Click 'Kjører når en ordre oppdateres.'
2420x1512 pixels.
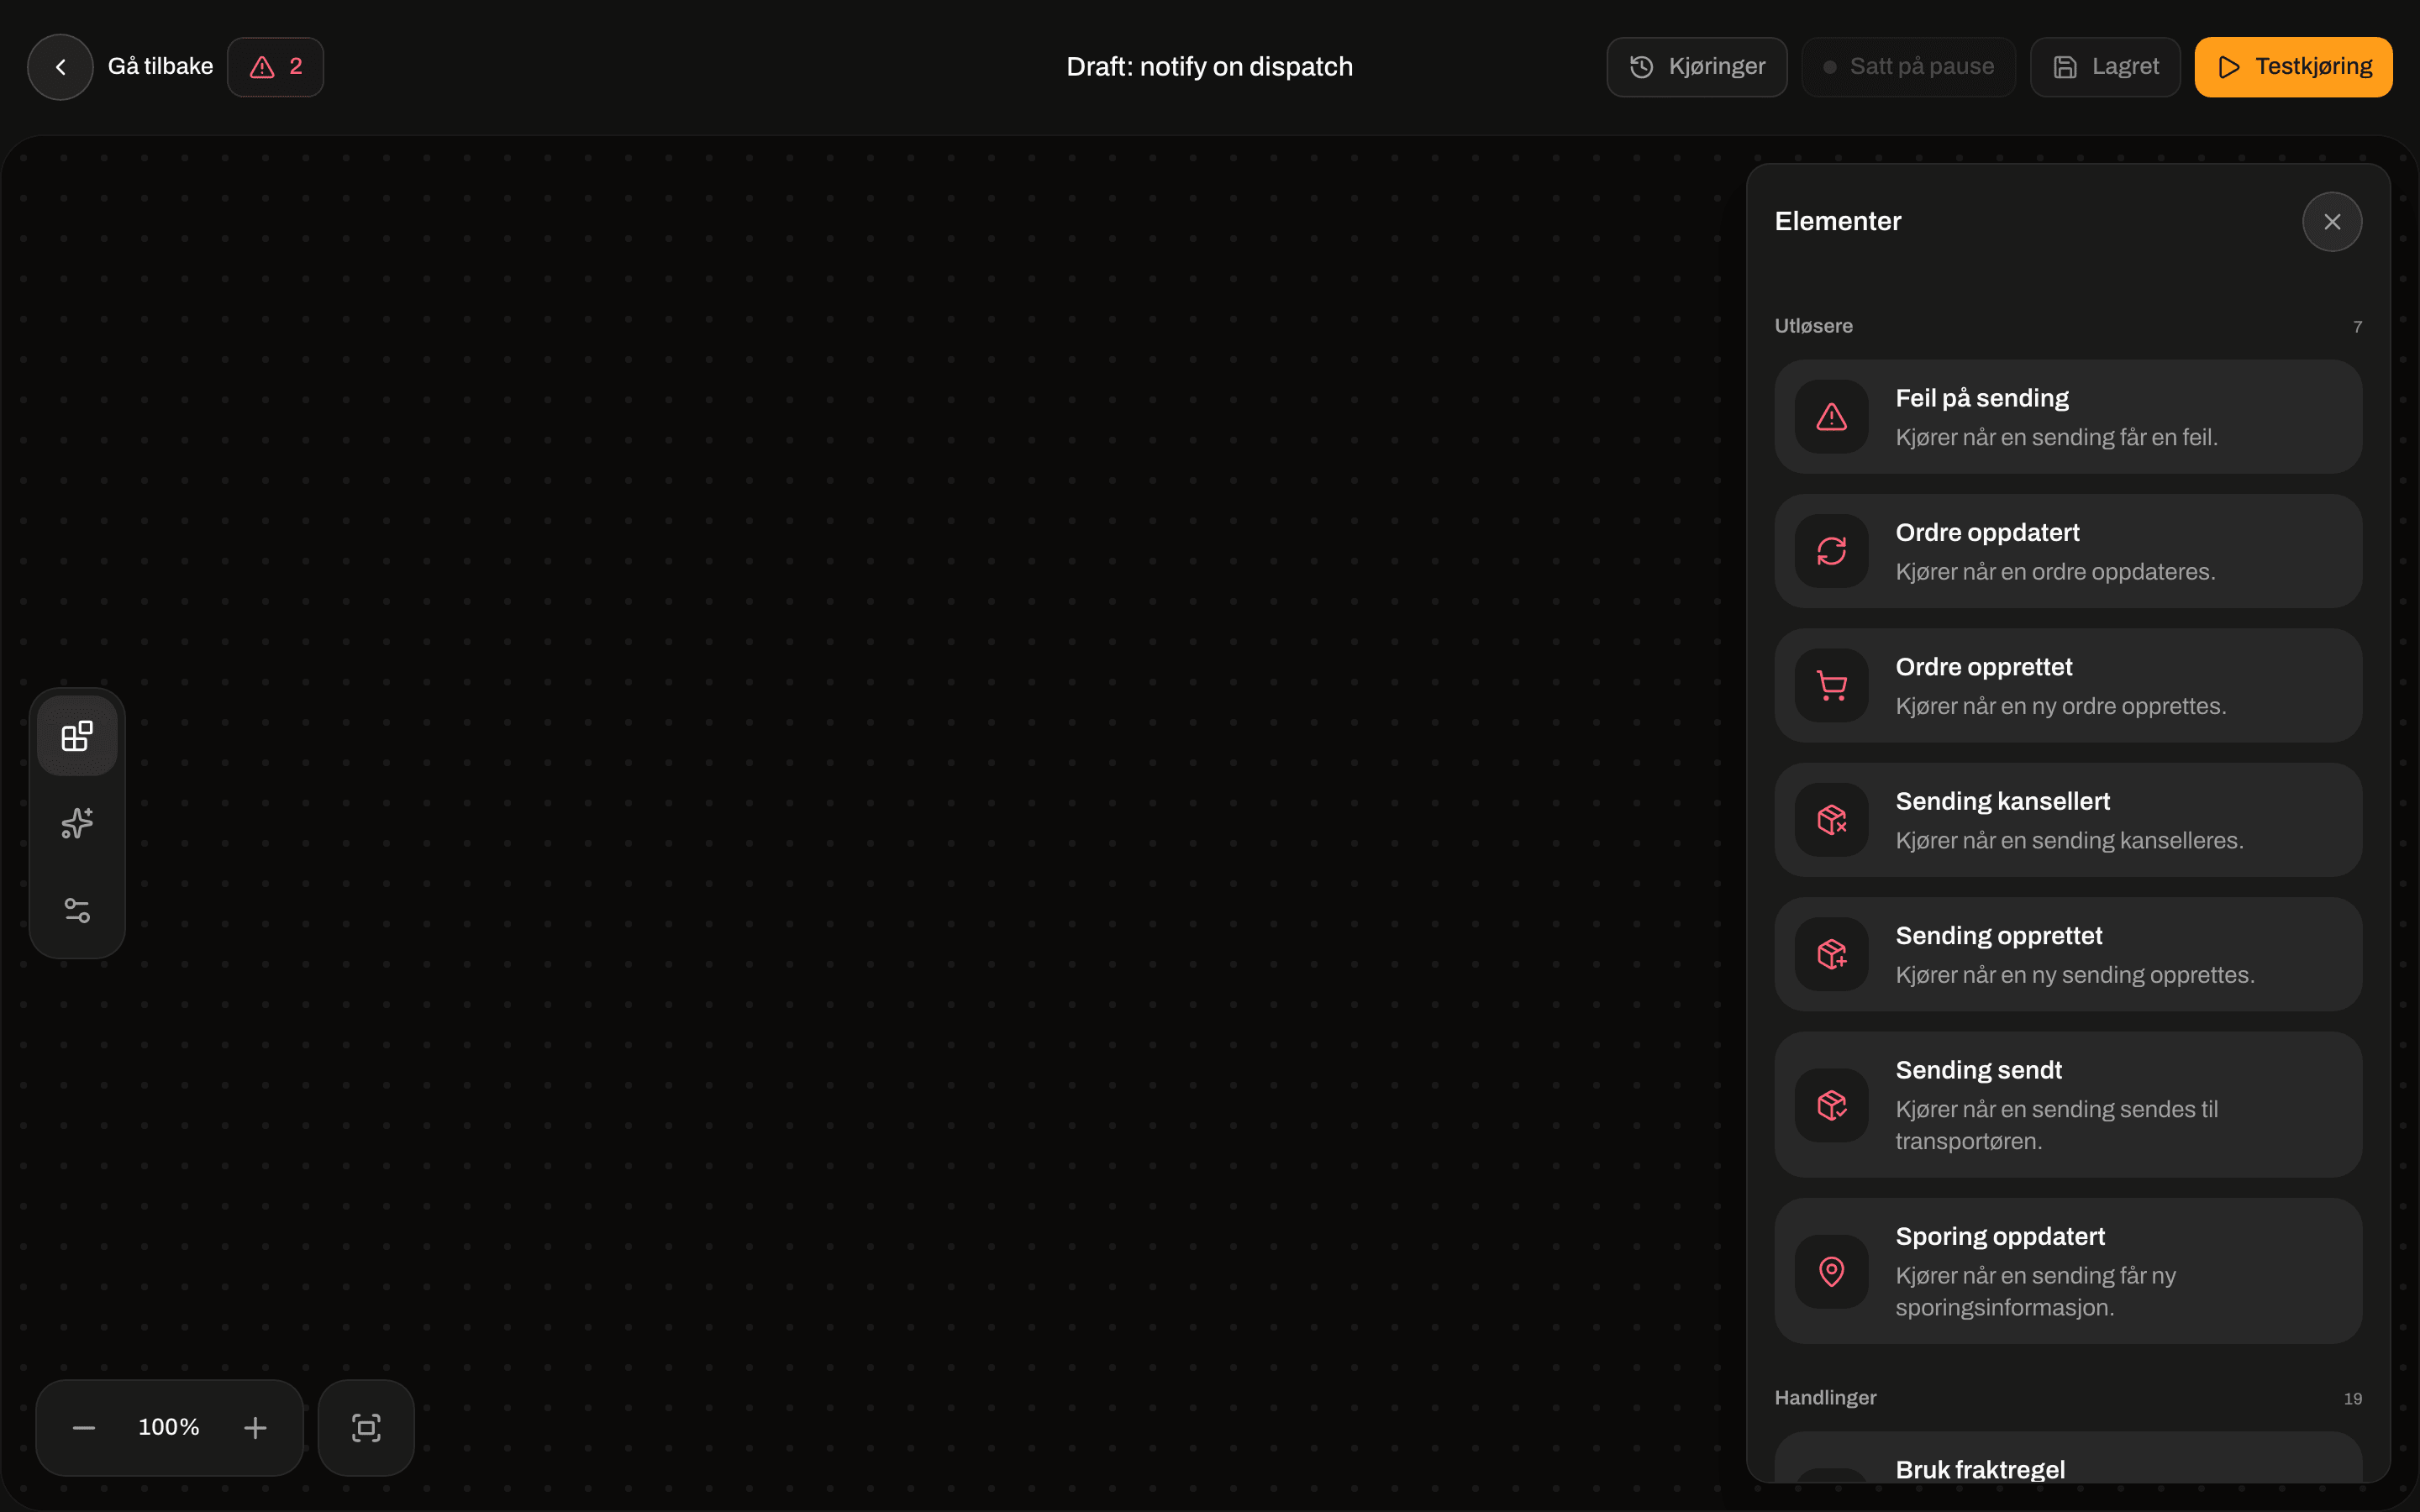[2055, 572]
